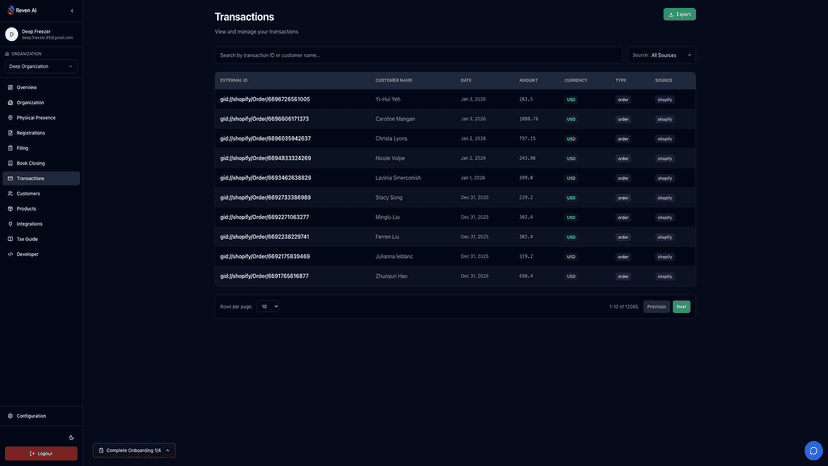Toggle dark mode with the moon icon
Screen dimensions: 828x466
pos(71,437)
